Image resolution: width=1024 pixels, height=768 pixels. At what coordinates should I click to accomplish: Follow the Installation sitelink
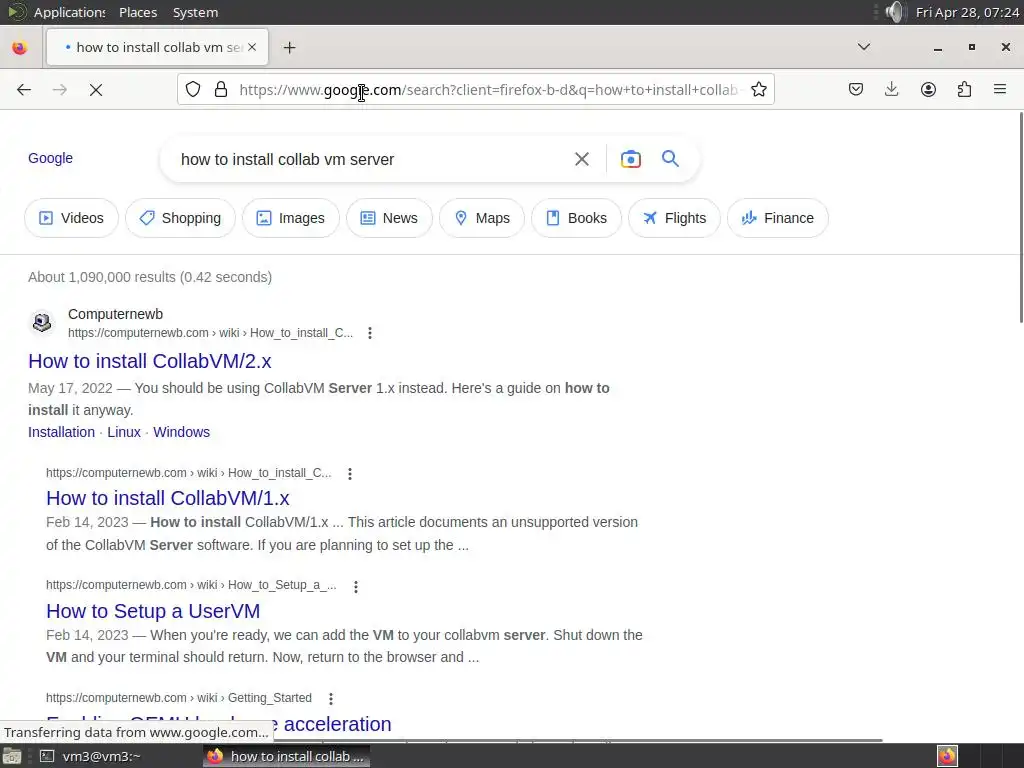click(61, 432)
